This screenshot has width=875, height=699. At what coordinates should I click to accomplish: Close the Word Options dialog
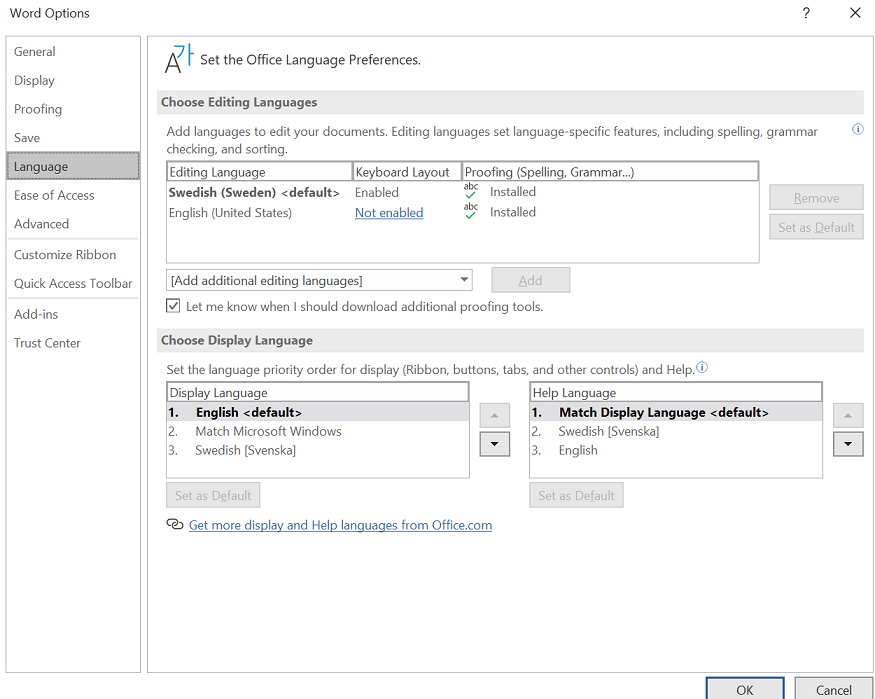[855, 13]
